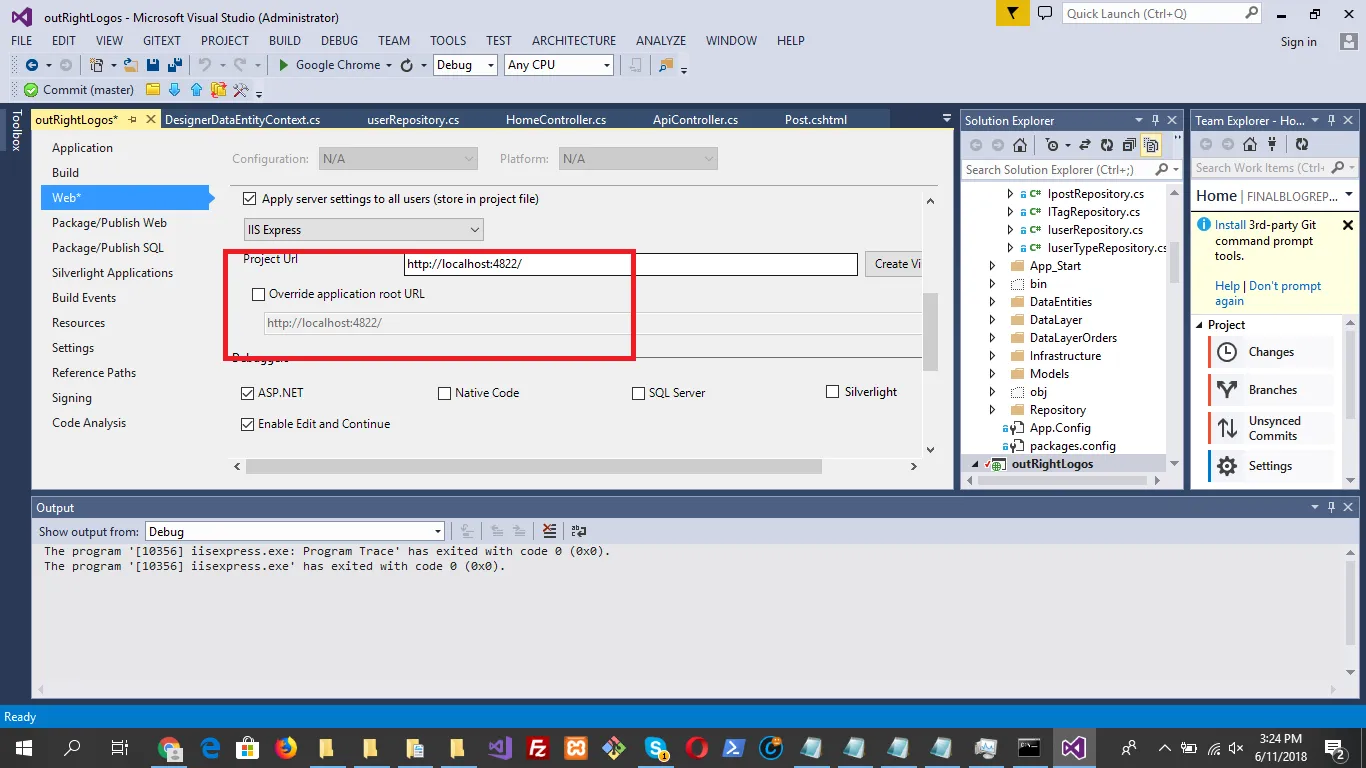Open Microsoft Store from the taskbar

coord(245,748)
